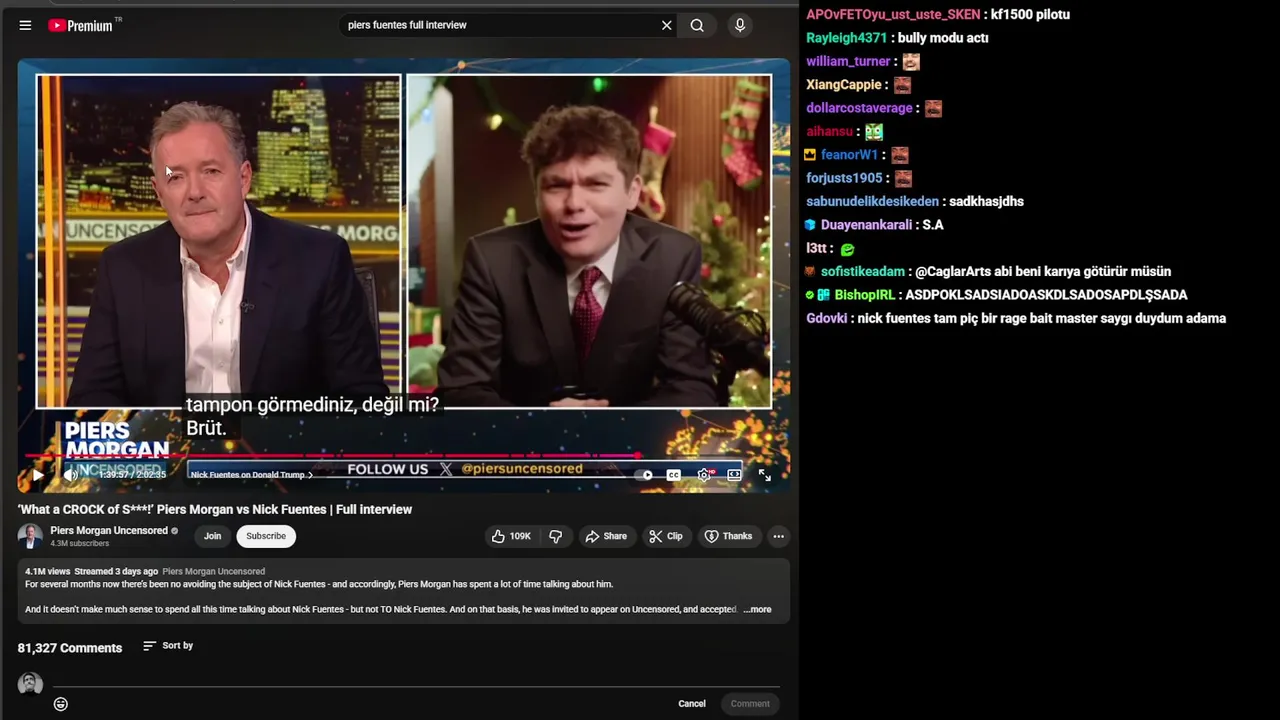This screenshot has height=720, width=1280.
Task: Click the magnifier search button
Action: [x=697, y=26]
